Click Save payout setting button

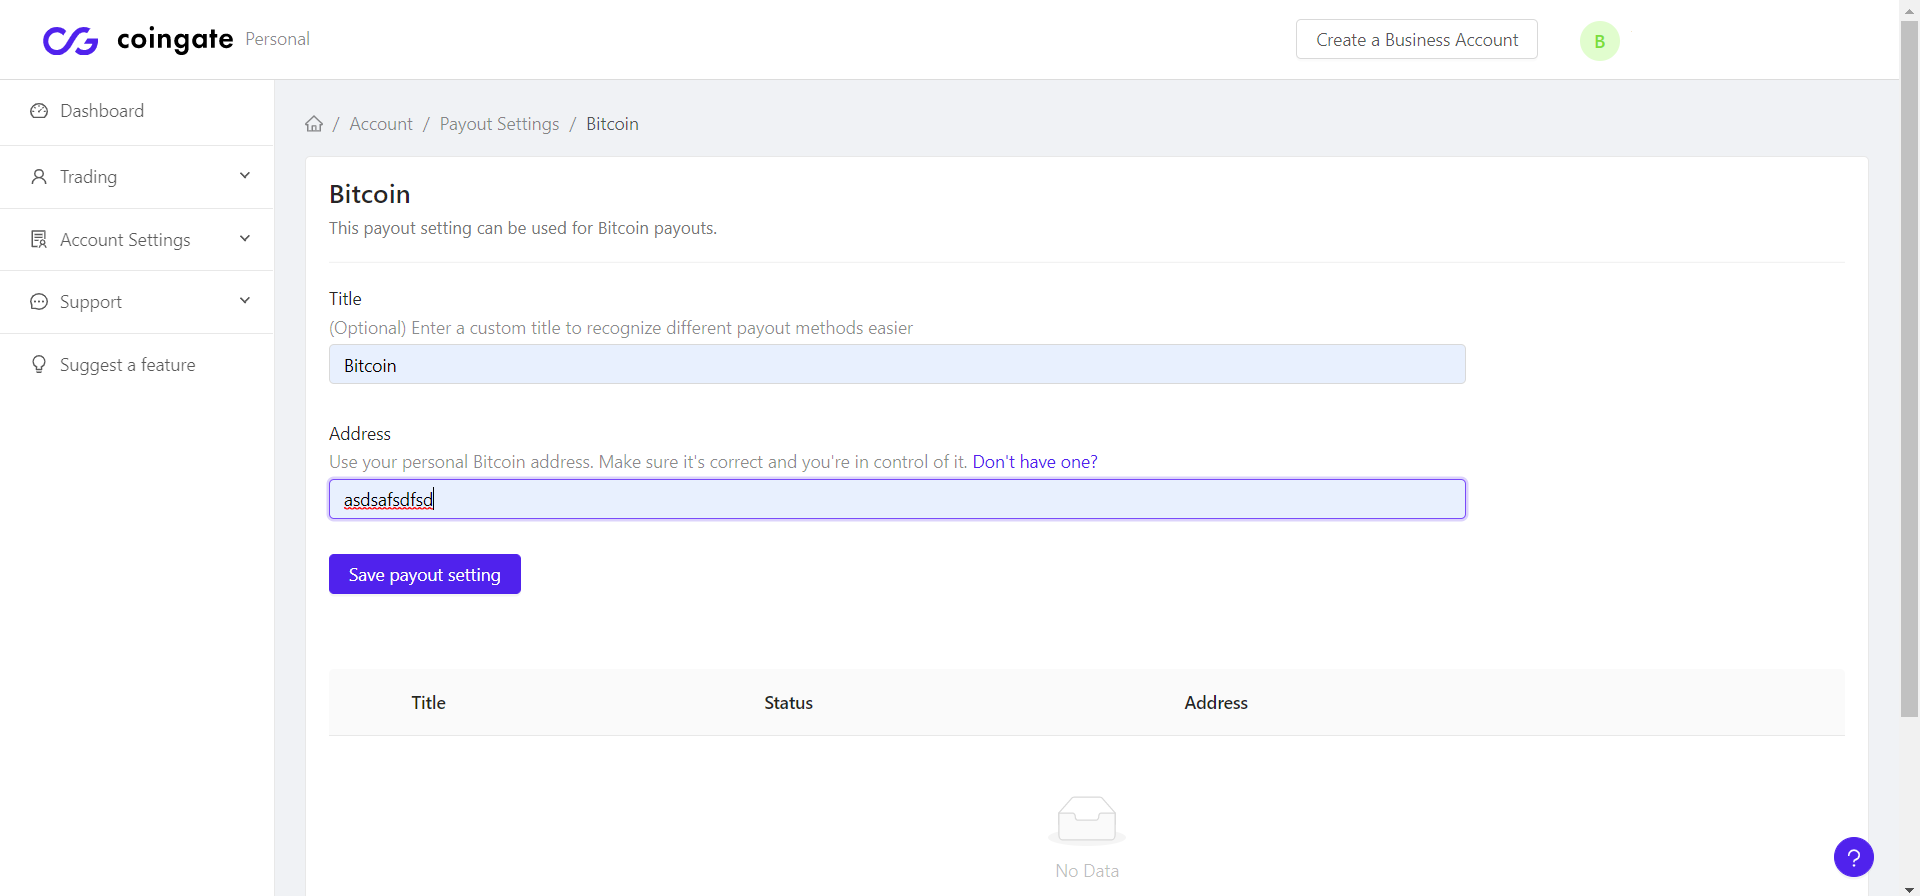pos(424,574)
